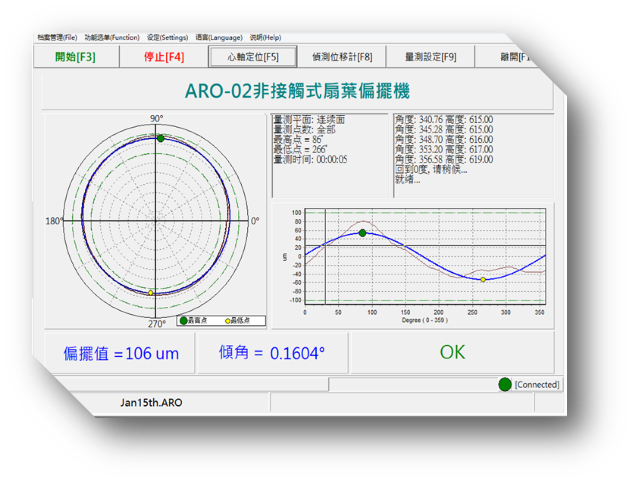Click the 0° label on polar plot

click(x=255, y=221)
